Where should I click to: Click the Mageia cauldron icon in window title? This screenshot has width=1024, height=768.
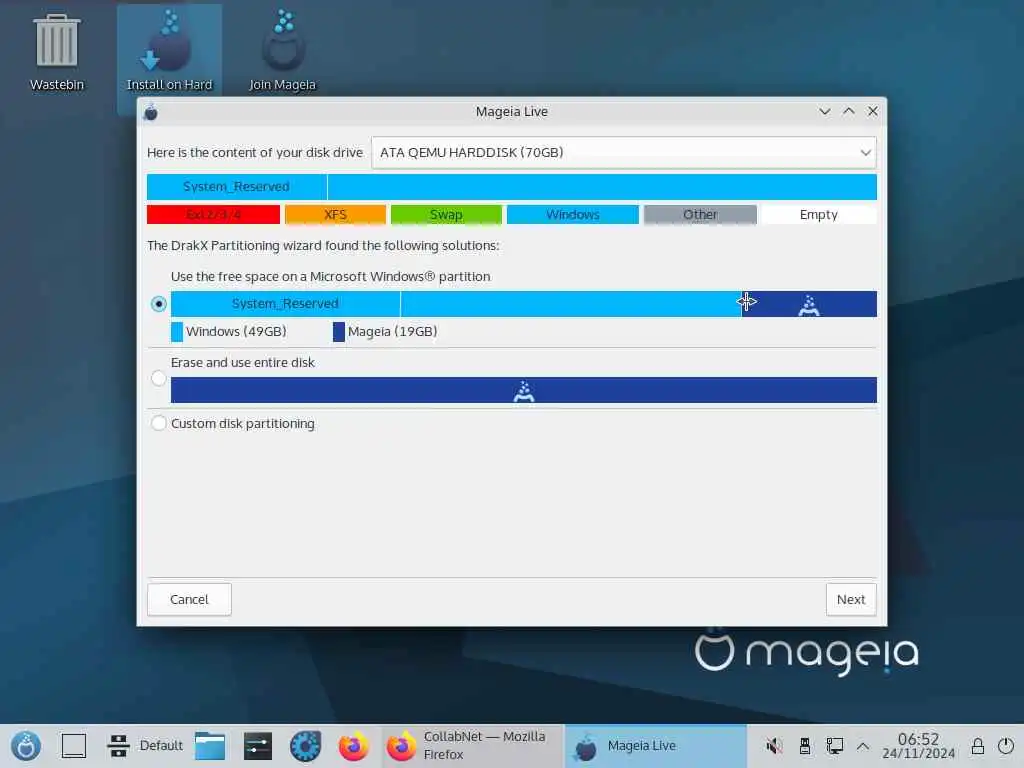coord(151,112)
